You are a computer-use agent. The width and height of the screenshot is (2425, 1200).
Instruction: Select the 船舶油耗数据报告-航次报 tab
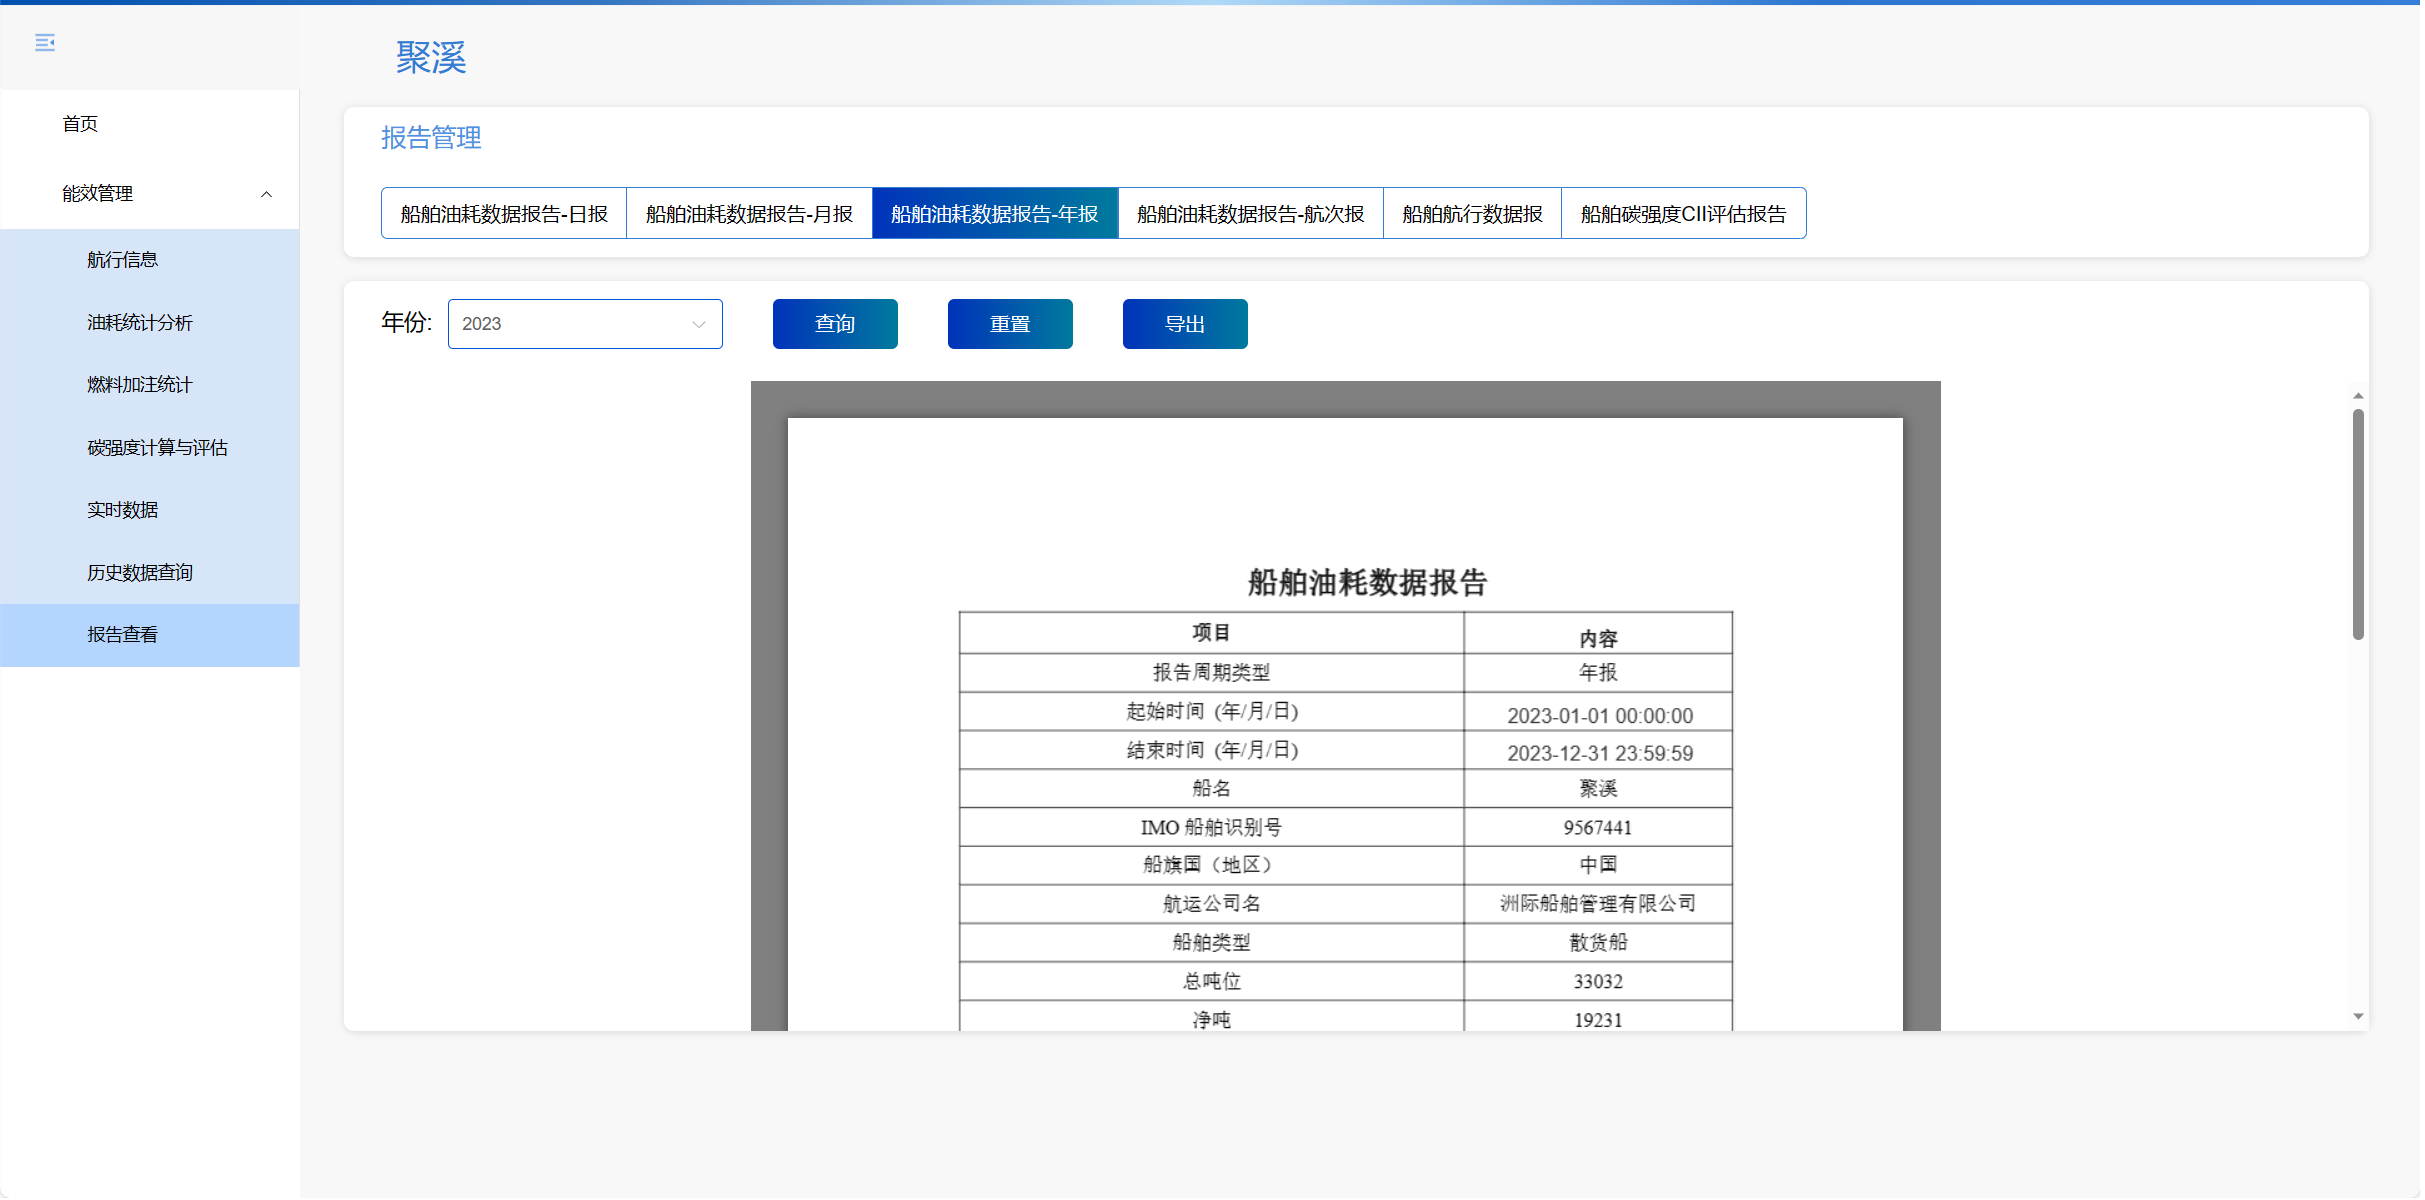pyautogui.click(x=1250, y=214)
